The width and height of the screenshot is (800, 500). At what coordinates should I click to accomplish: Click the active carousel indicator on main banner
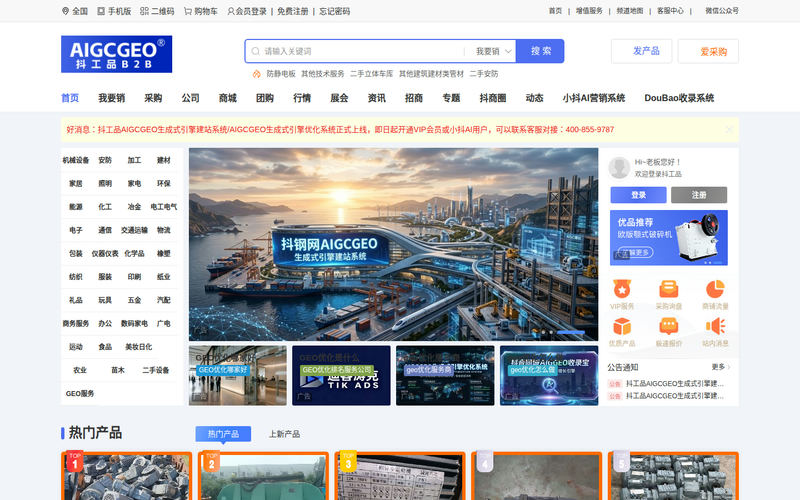(x=570, y=332)
